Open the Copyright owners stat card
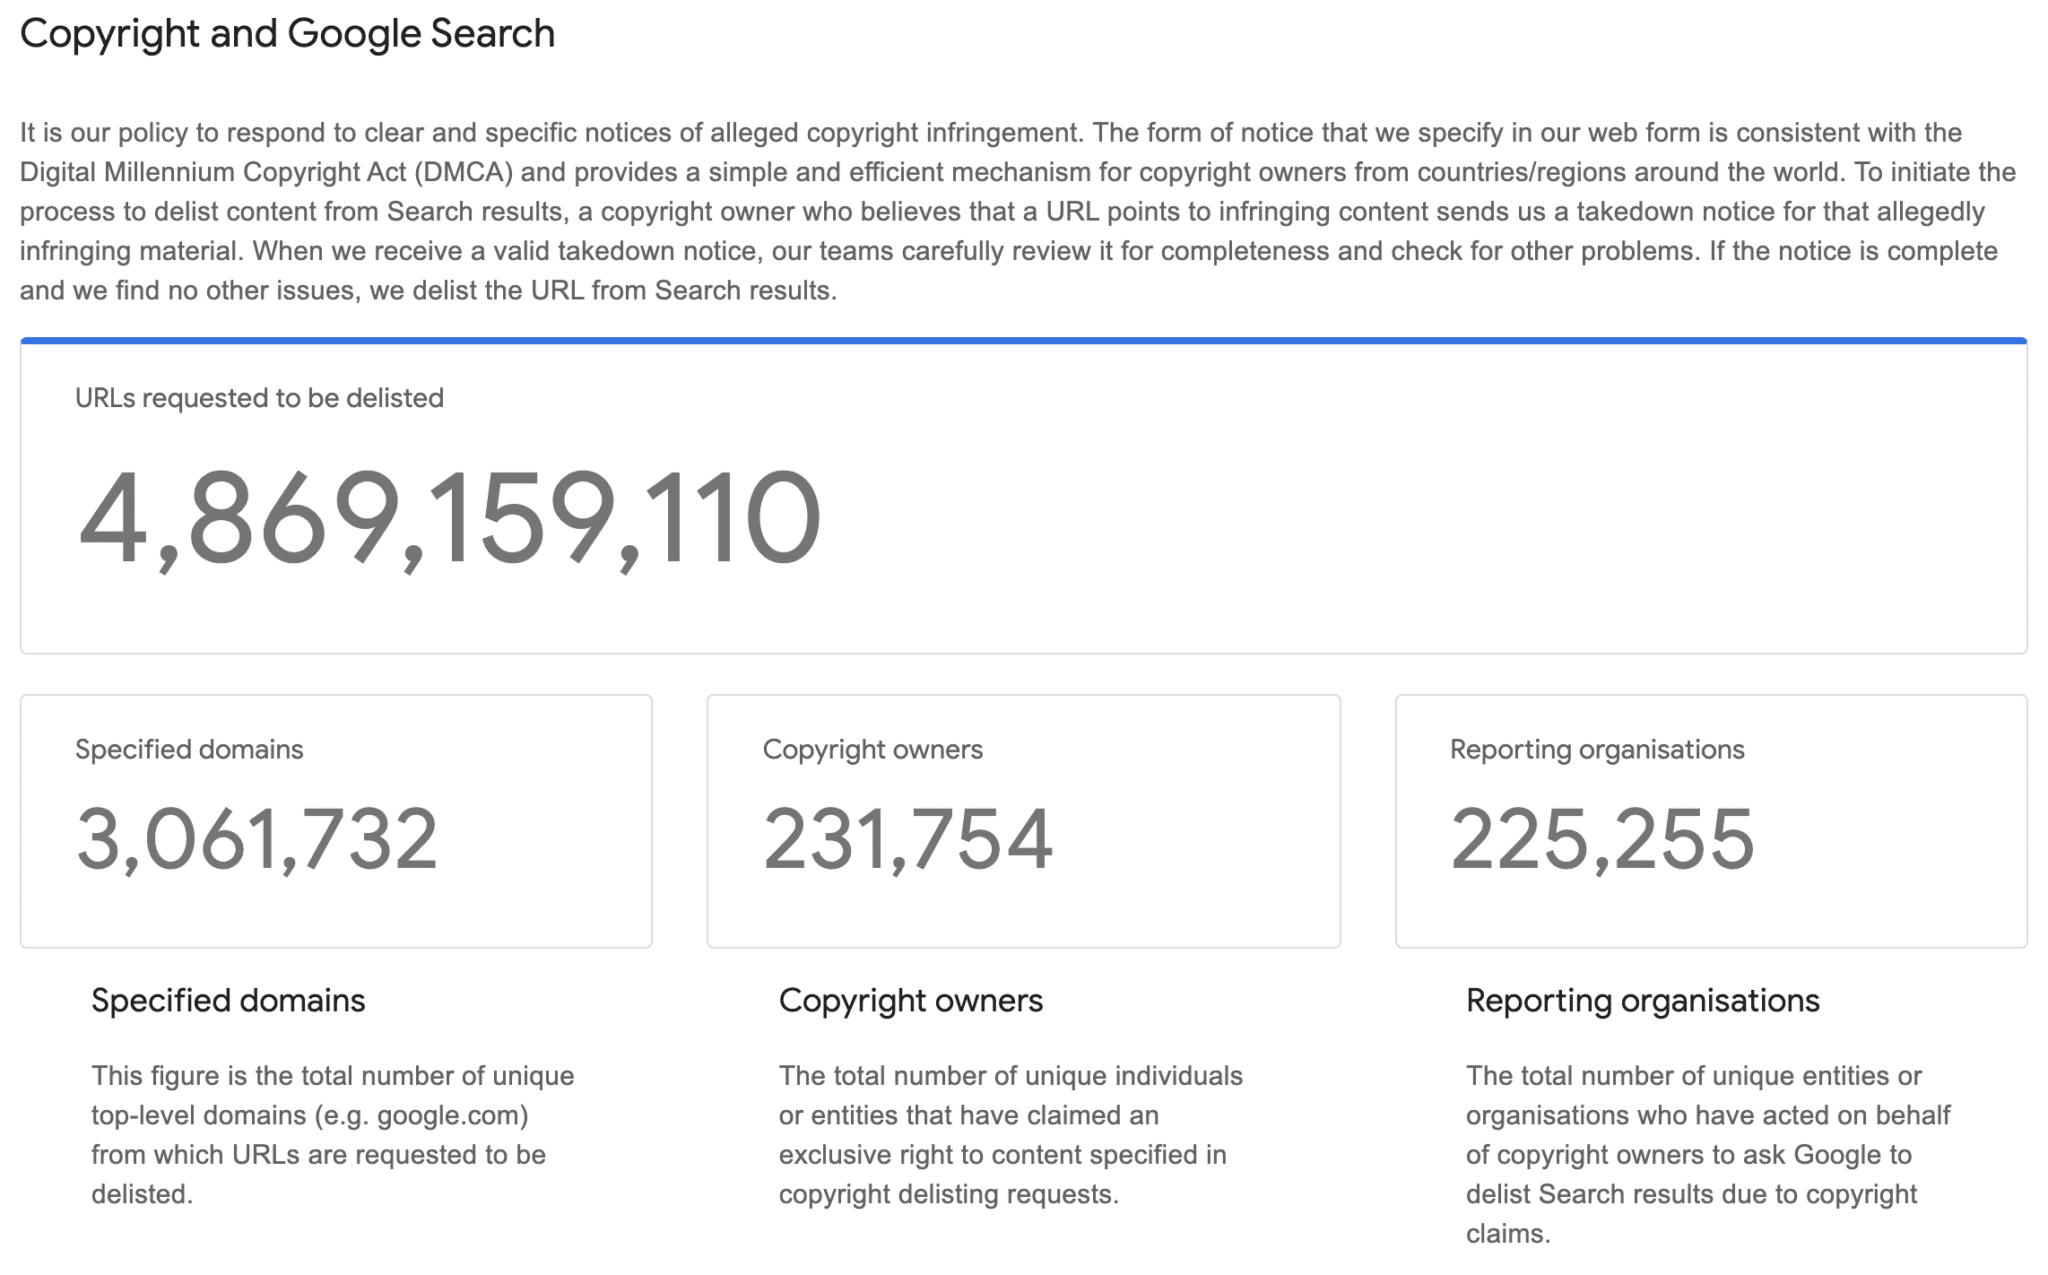 1023,821
